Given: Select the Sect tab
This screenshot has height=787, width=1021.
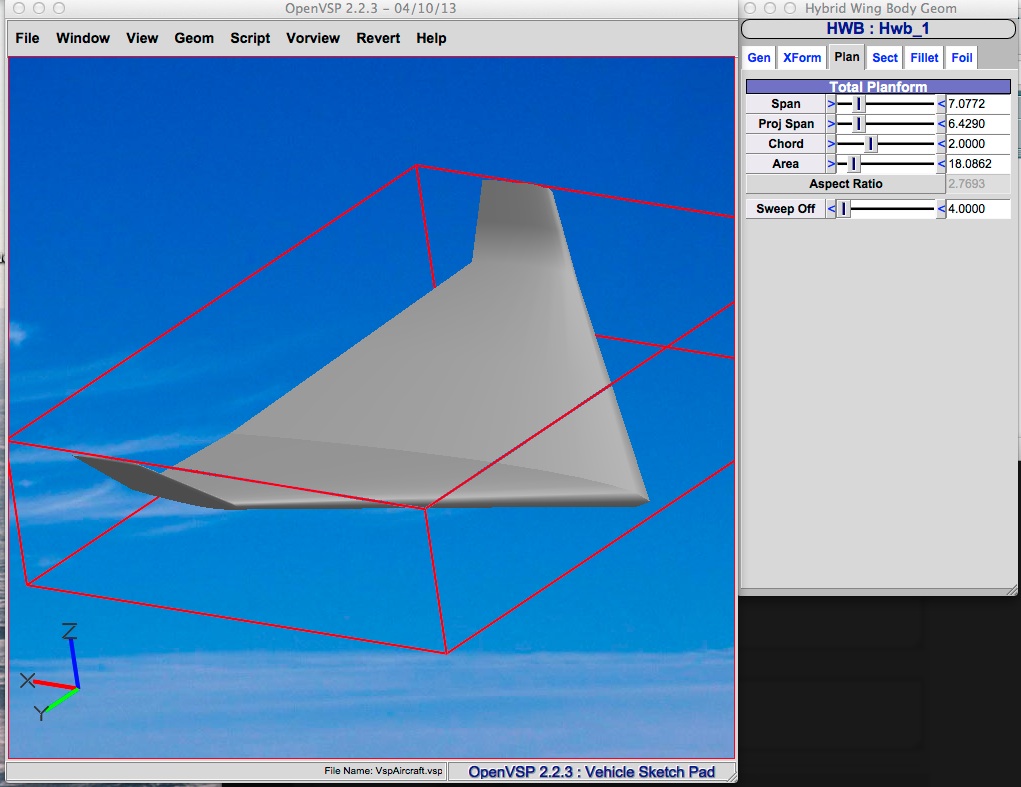Looking at the screenshot, I should point(885,58).
